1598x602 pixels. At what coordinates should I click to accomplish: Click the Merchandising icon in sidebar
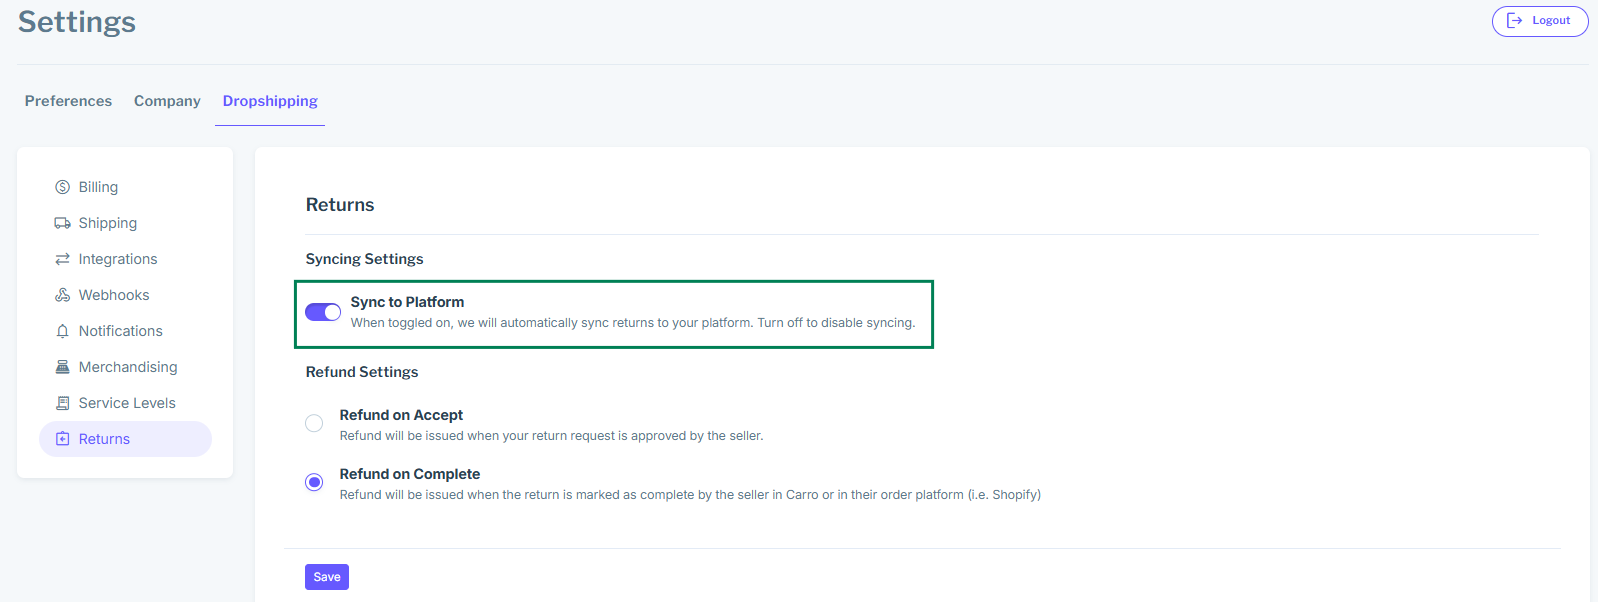62,367
